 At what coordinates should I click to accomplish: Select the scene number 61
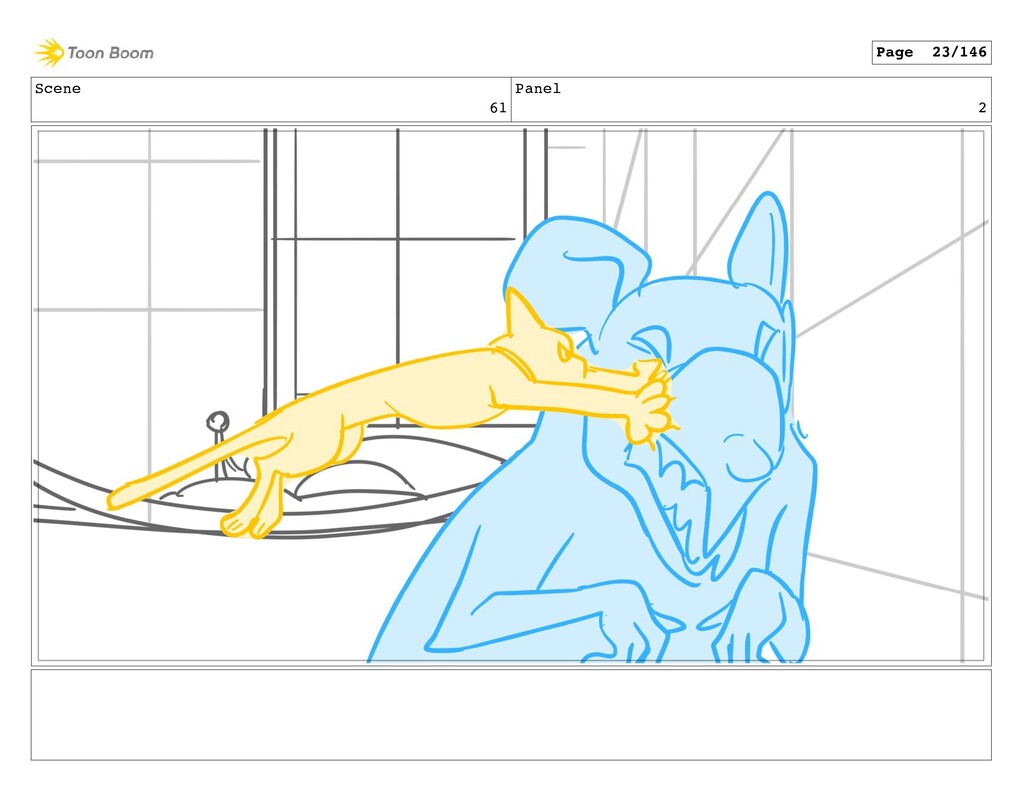point(498,108)
